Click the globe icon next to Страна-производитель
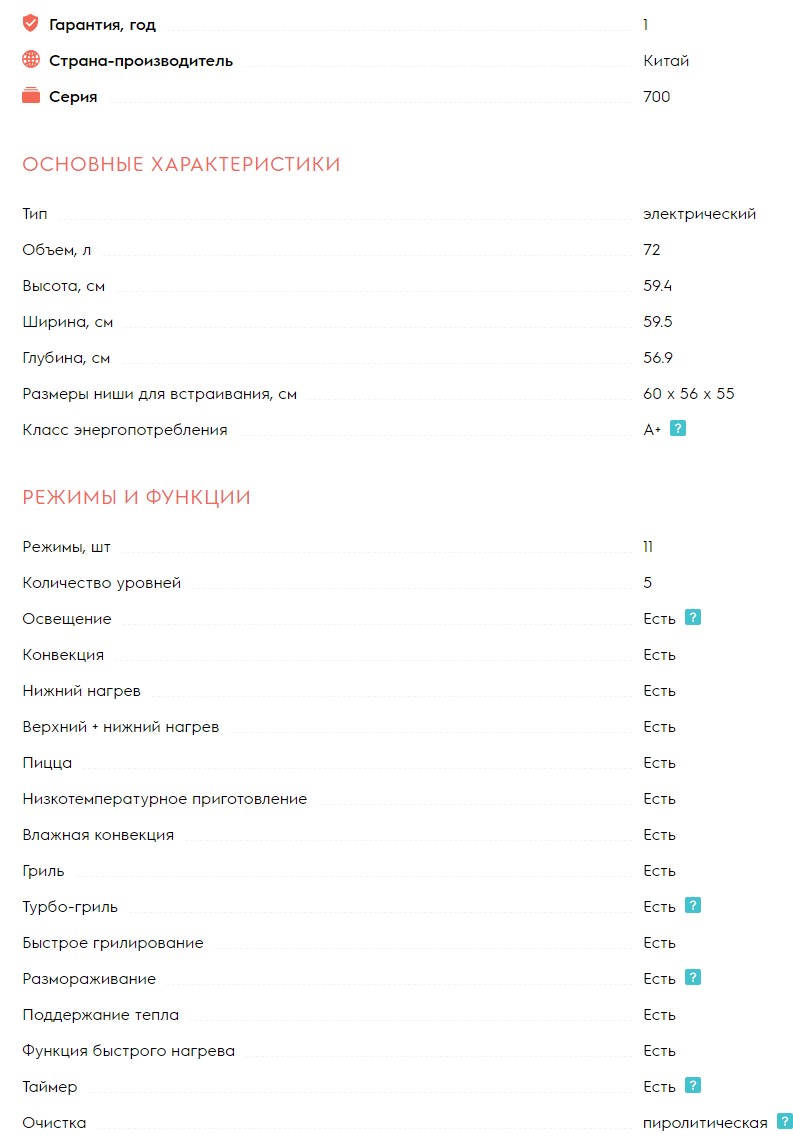The width and height of the screenshot is (793, 1141). click(x=31, y=60)
